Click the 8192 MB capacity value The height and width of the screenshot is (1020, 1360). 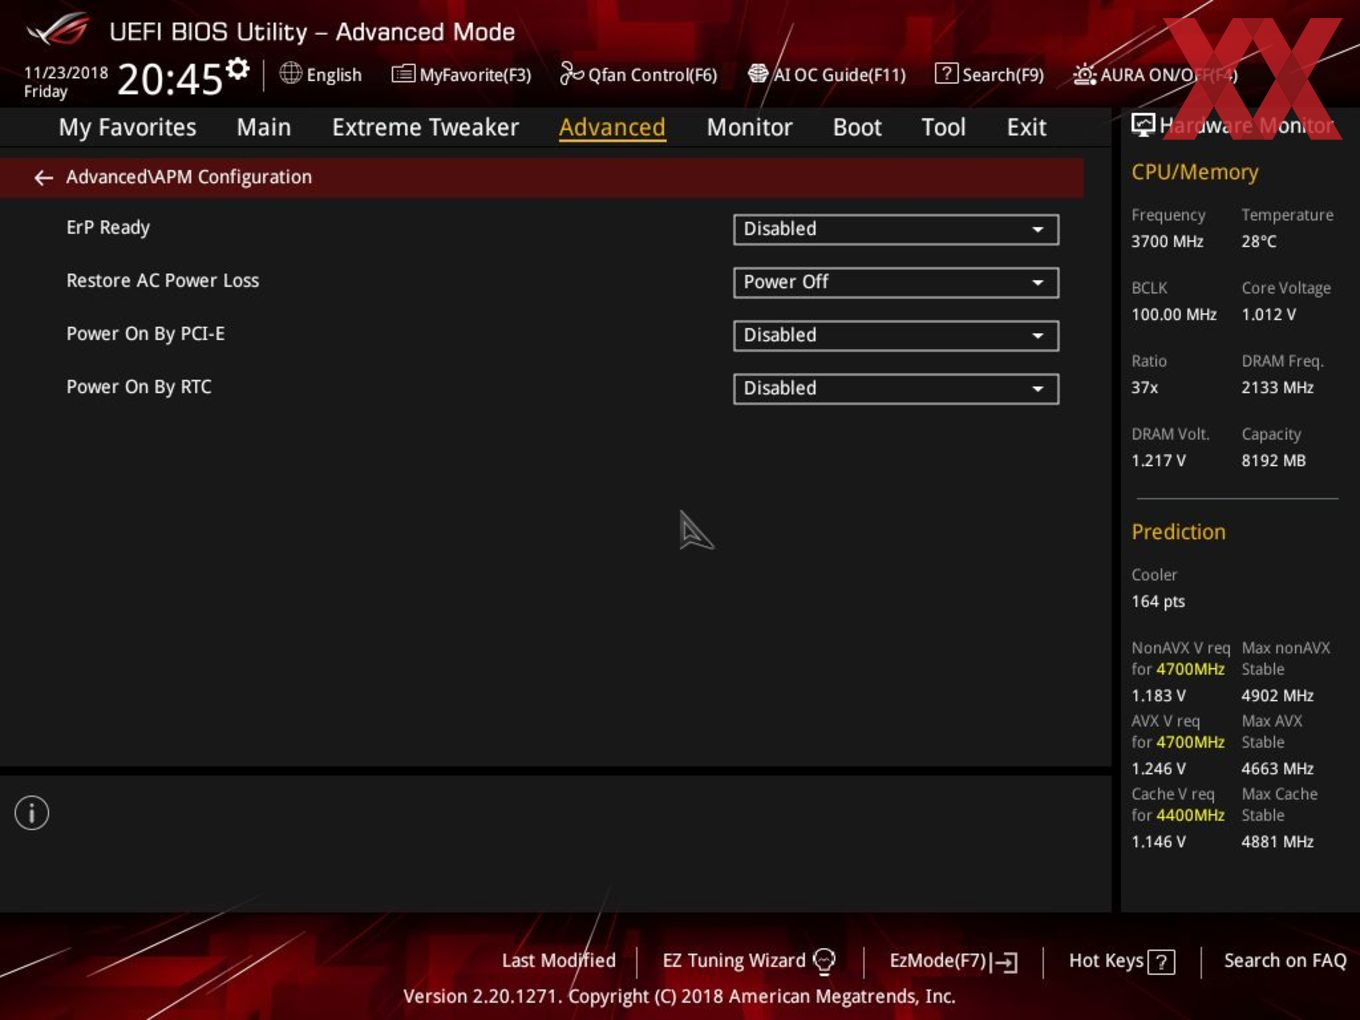(1273, 461)
